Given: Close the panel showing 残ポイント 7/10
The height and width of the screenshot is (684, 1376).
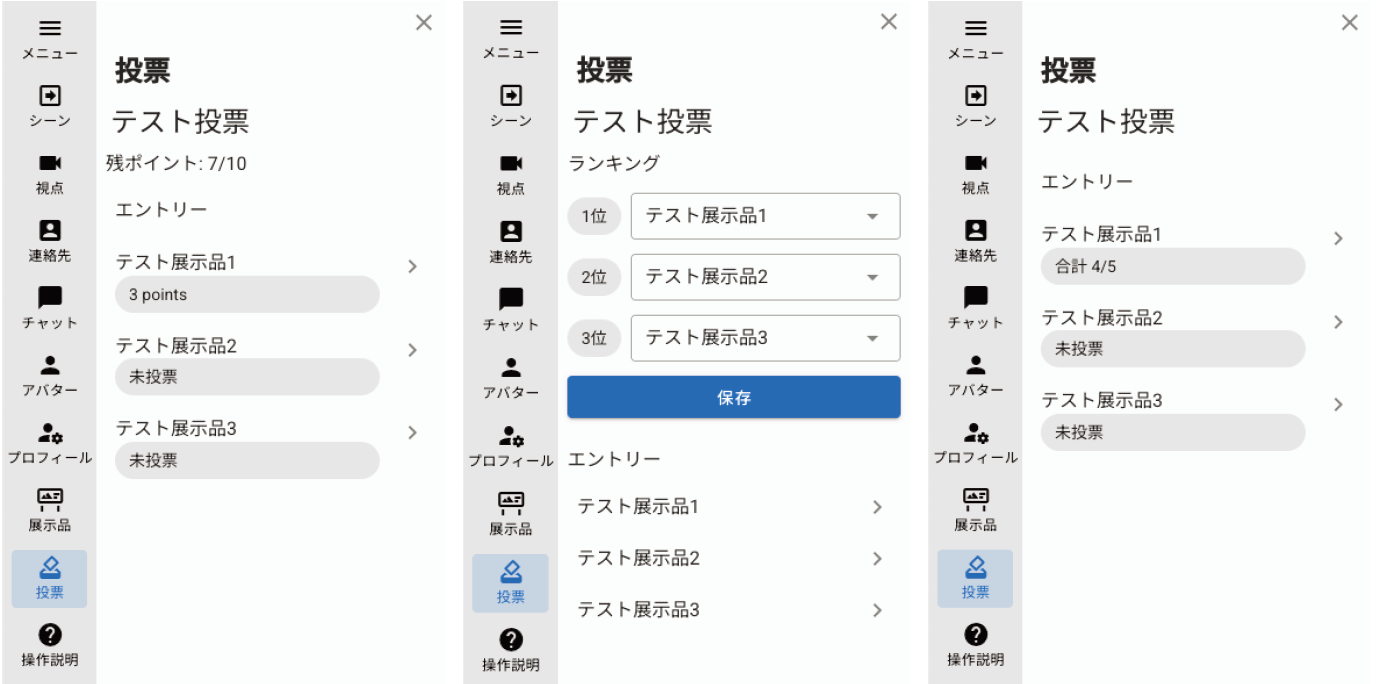Looking at the screenshot, I should pyautogui.click(x=424, y=23).
